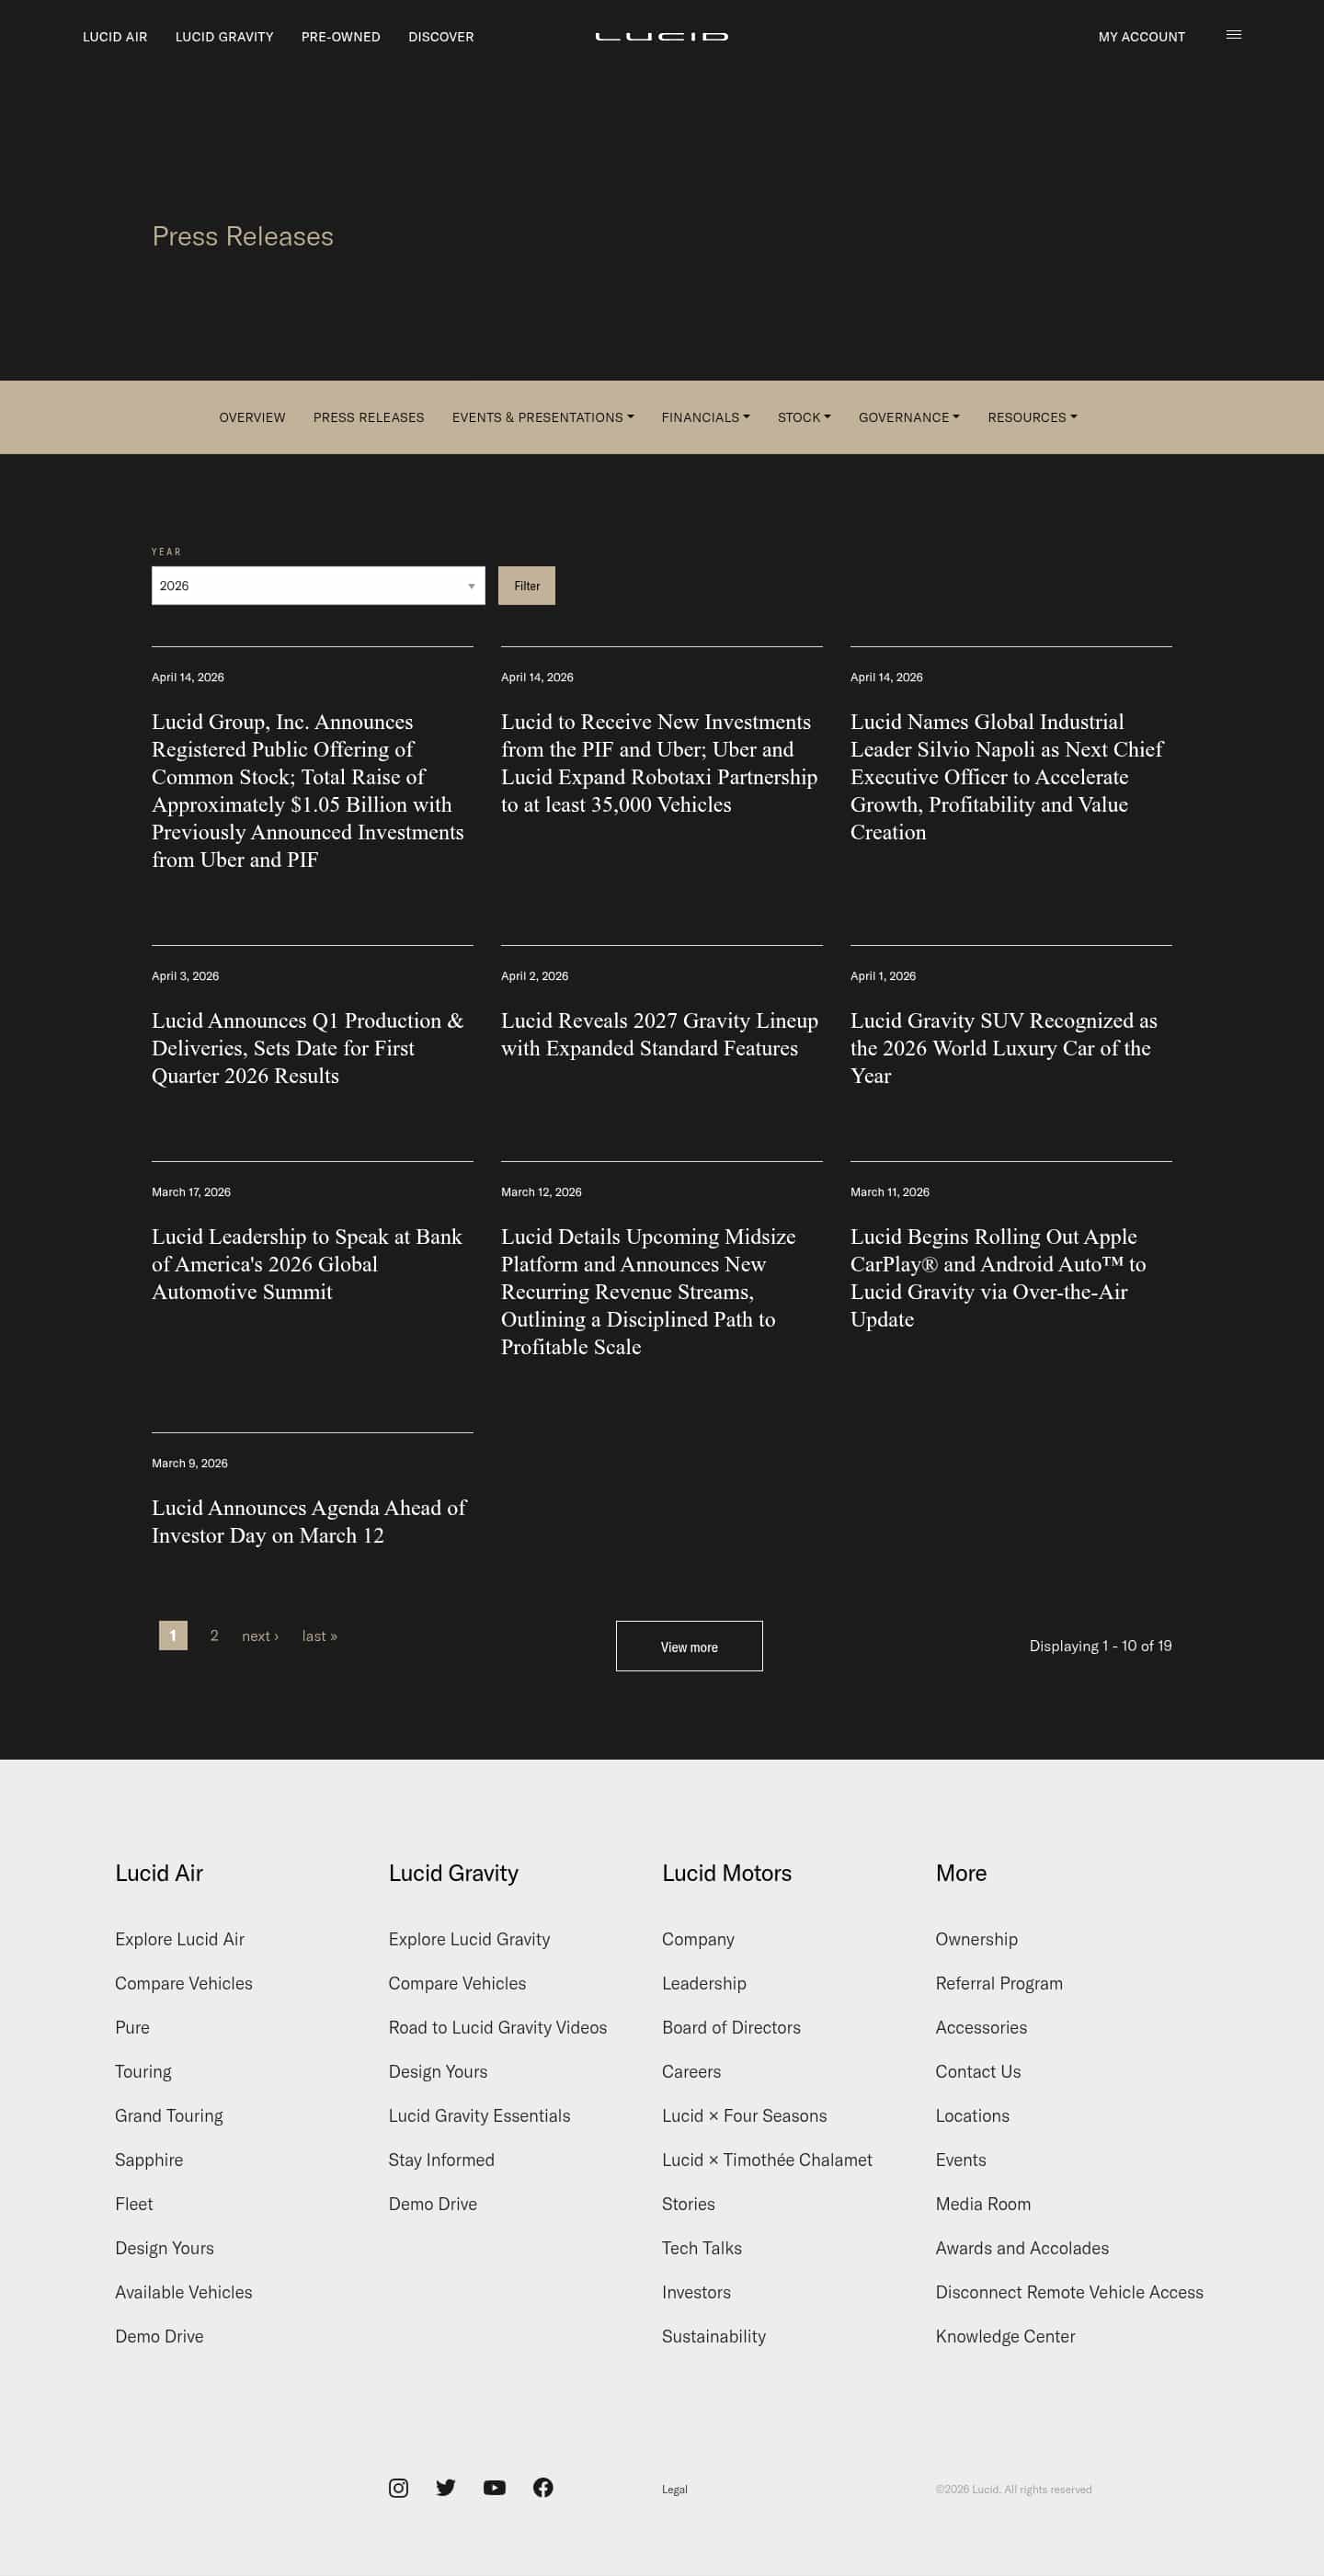Click MY ACCOUNT in the header

1141,36
